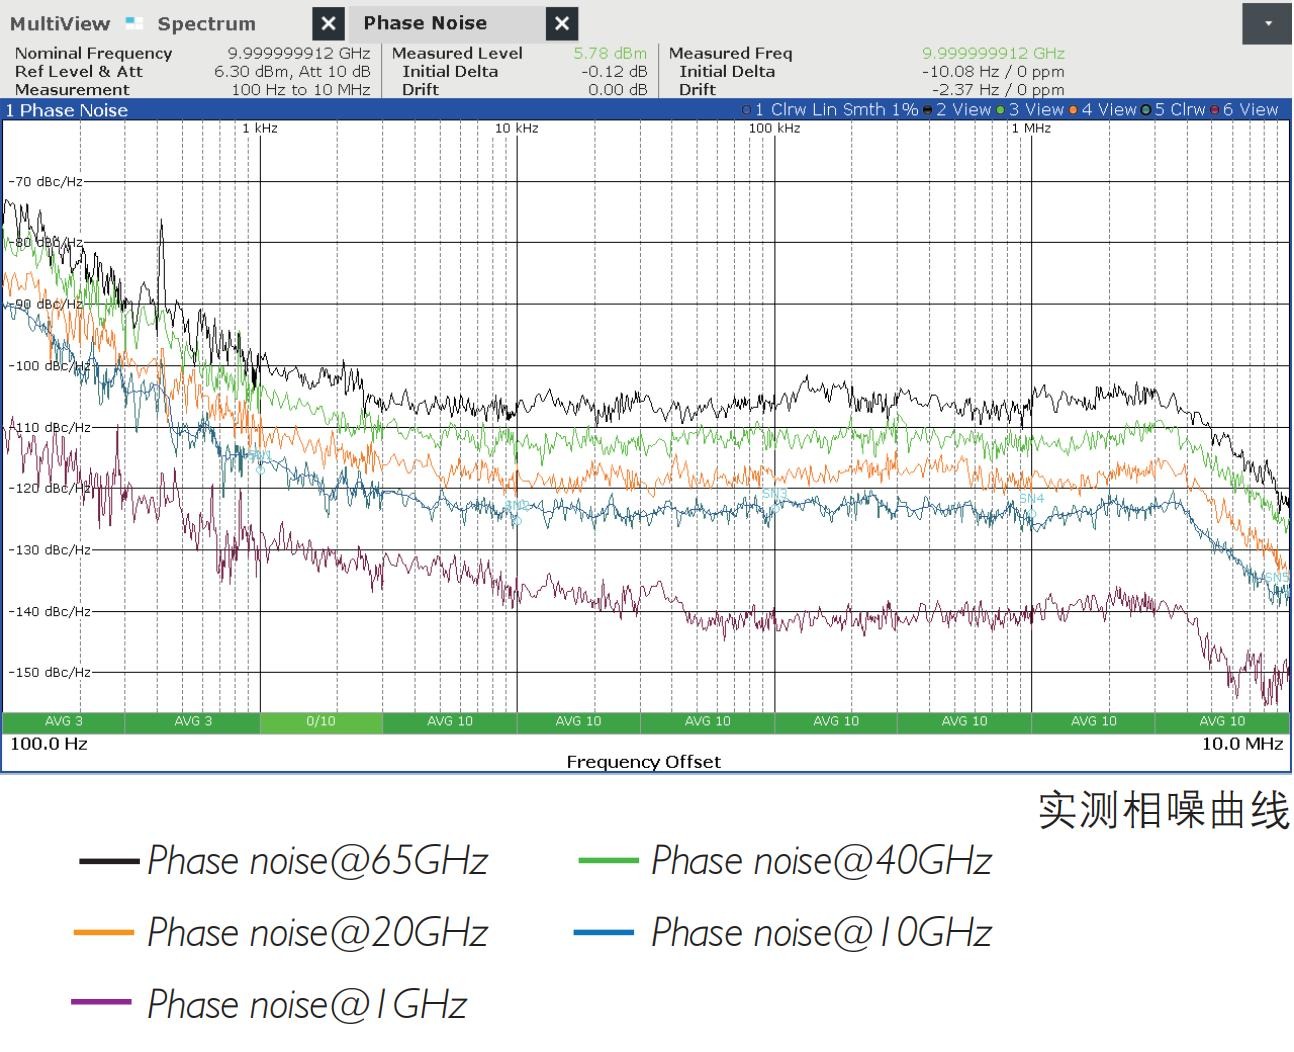This screenshot has width=1294, height=1052.
Task: Click the orange Phase noise@20GHz legend line
Action: [104, 932]
